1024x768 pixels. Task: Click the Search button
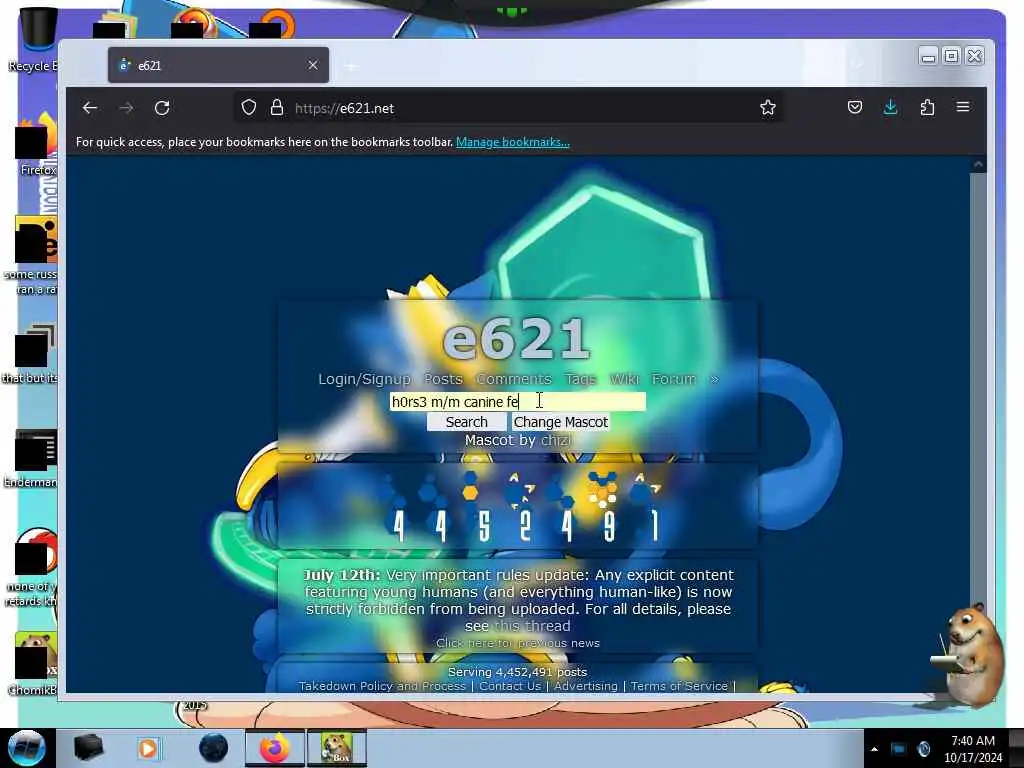click(466, 422)
